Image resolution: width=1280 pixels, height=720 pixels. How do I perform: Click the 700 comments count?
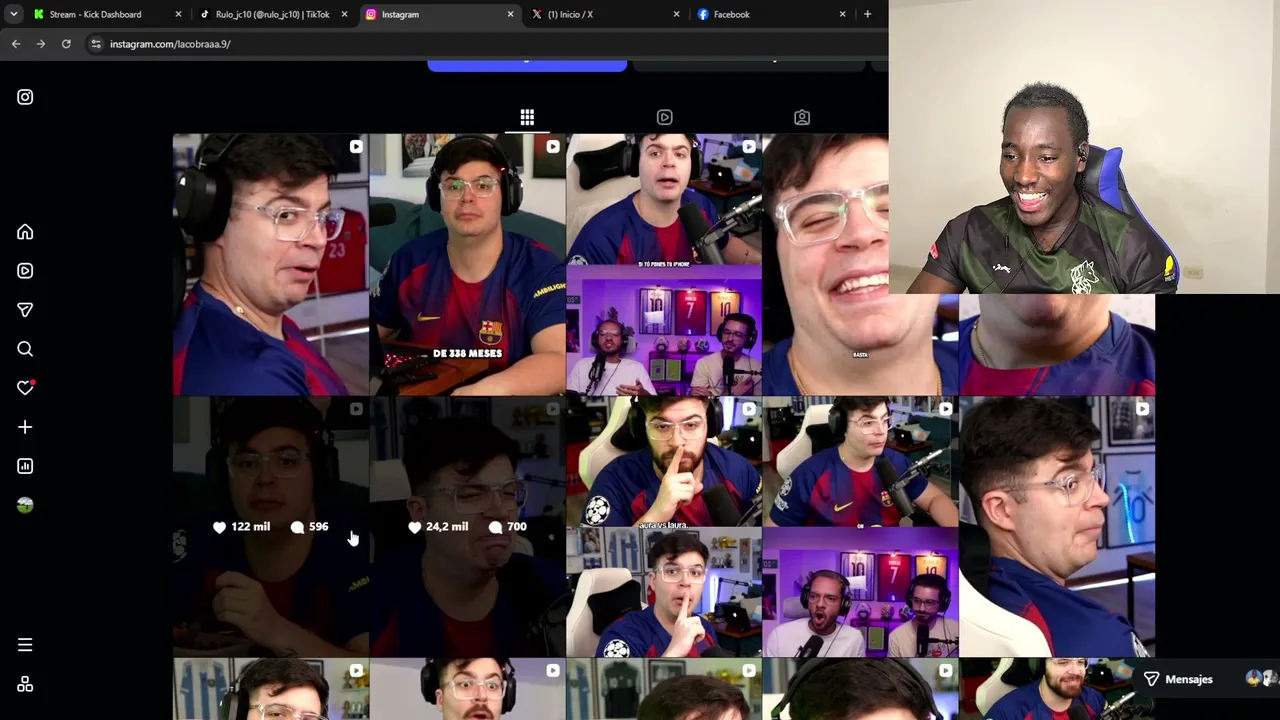point(516,527)
